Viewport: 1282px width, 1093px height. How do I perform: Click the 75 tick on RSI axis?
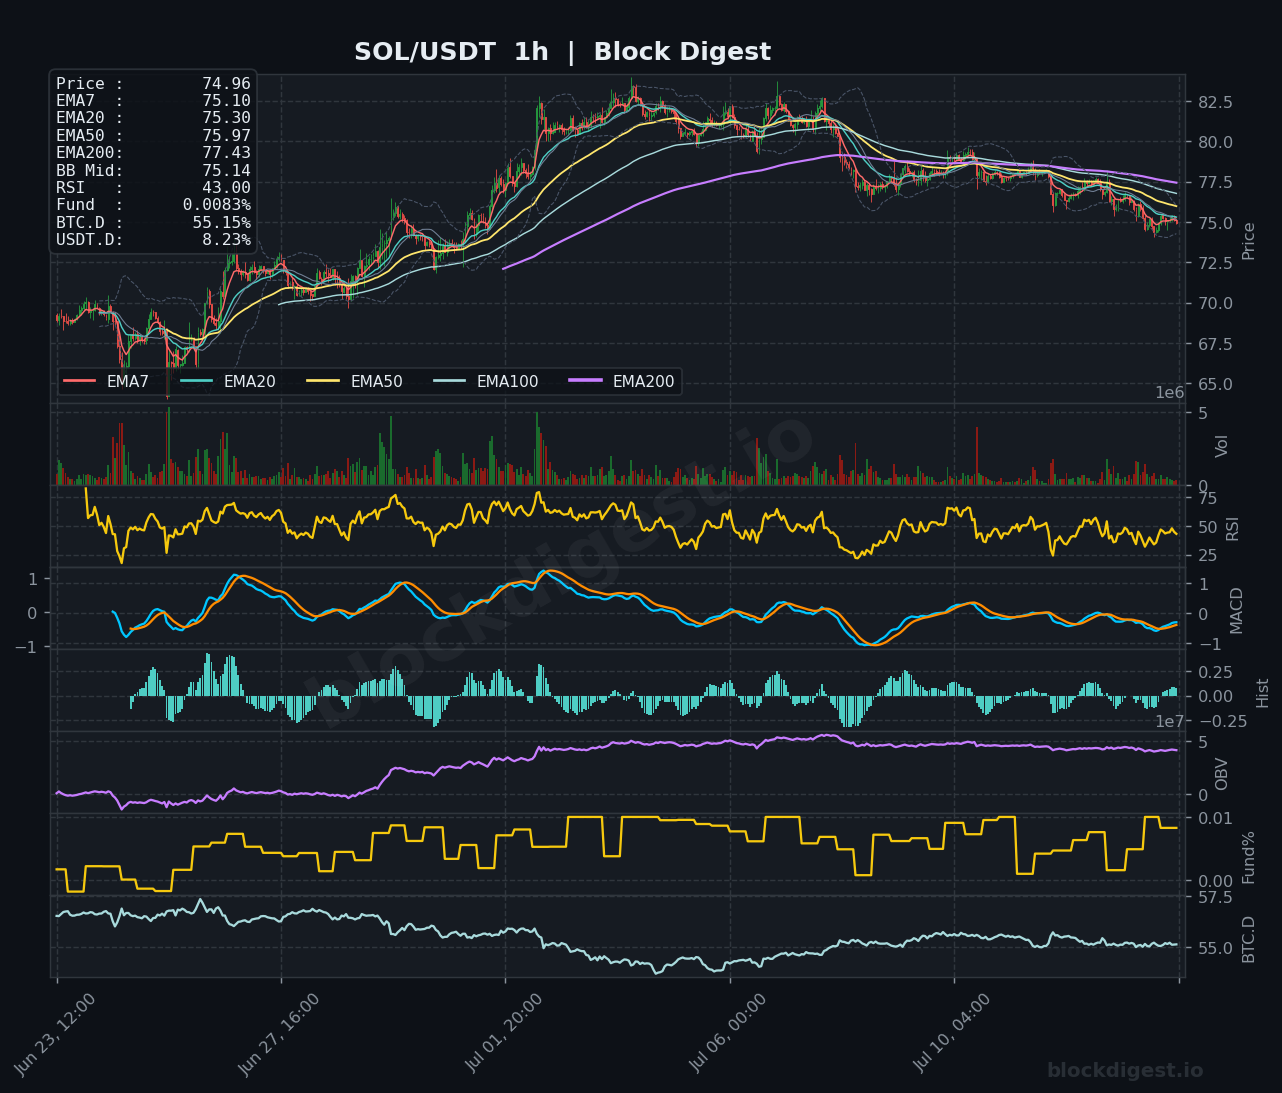[1207, 499]
